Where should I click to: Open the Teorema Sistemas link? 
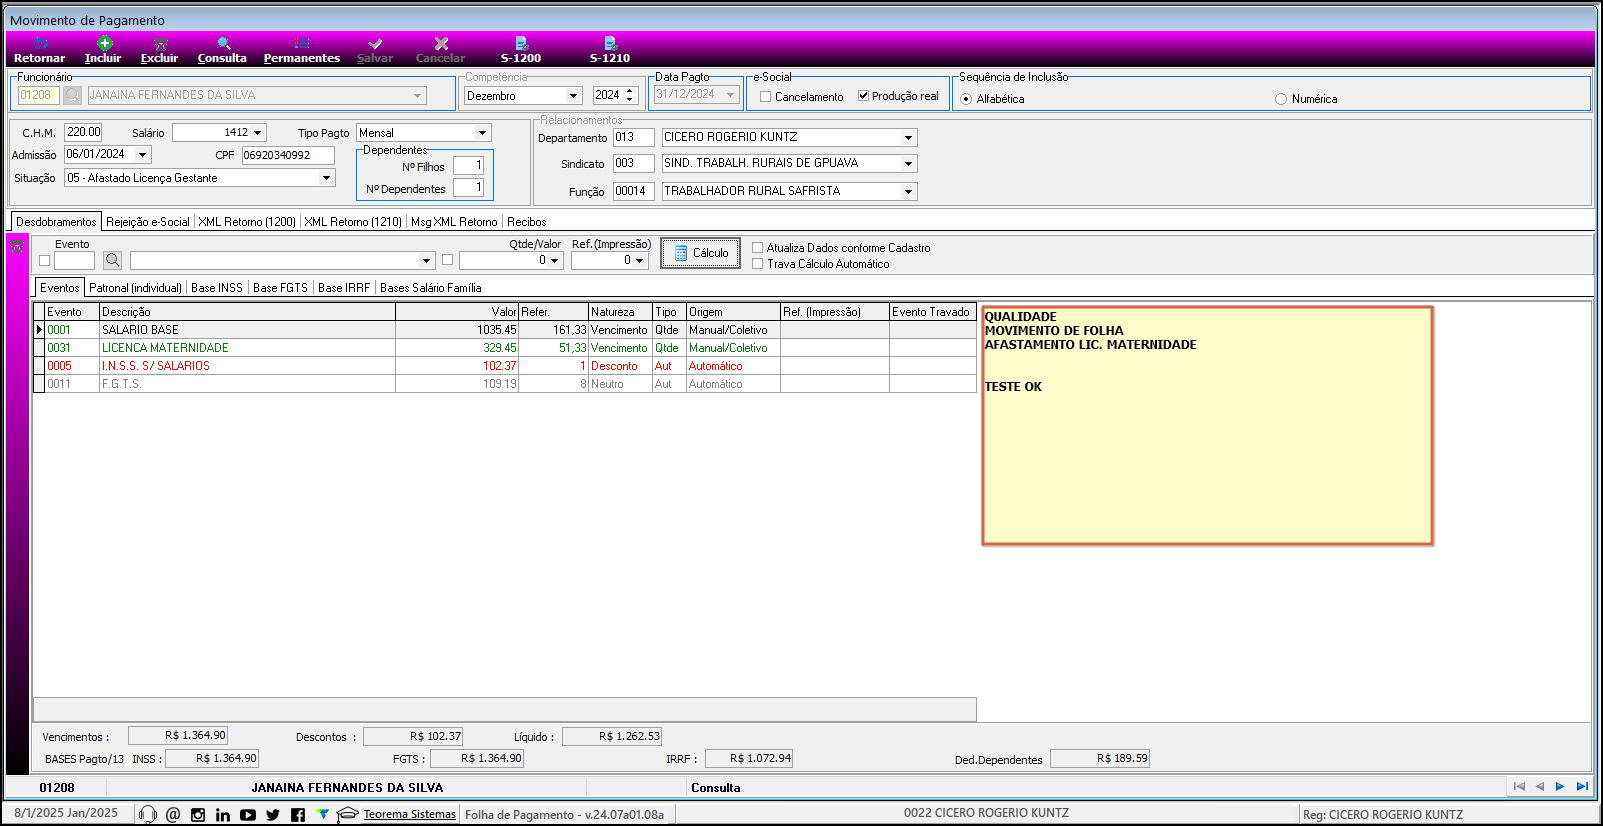pyautogui.click(x=410, y=814)
